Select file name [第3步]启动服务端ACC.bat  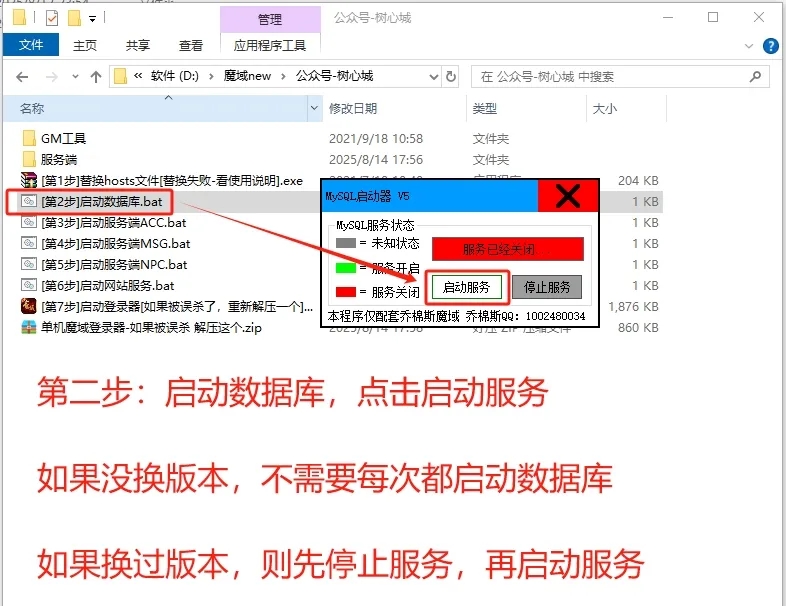coord(114,223)
